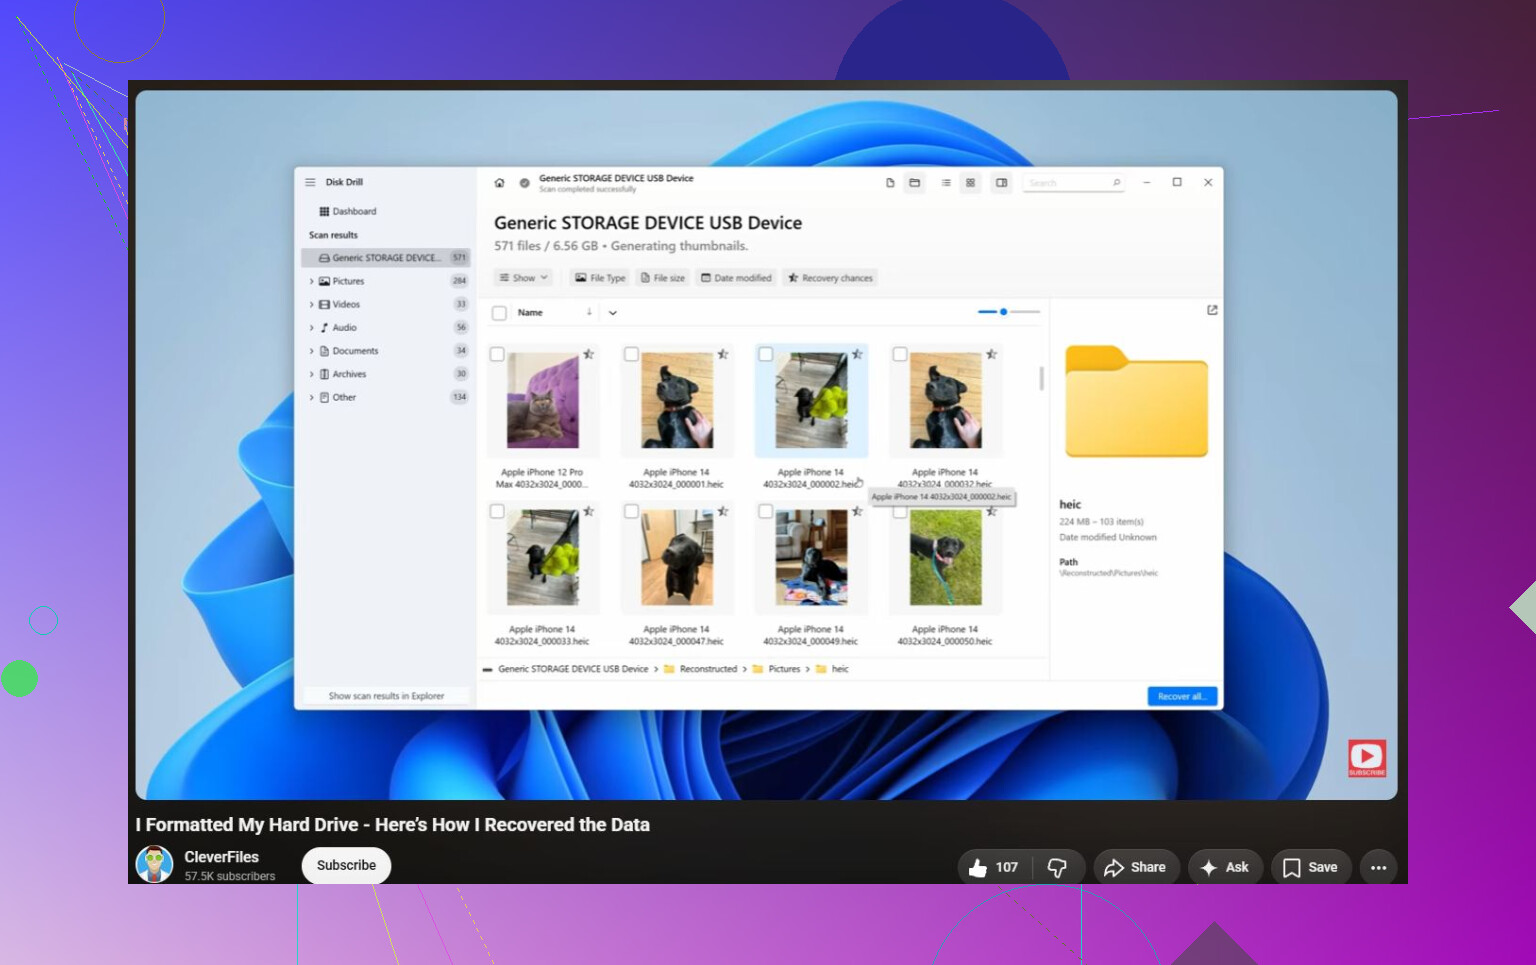The height and width of the screenshot is (965, 1536).
Task: Switch to grid thumbnails layout
Action: [x=970, y=183]
